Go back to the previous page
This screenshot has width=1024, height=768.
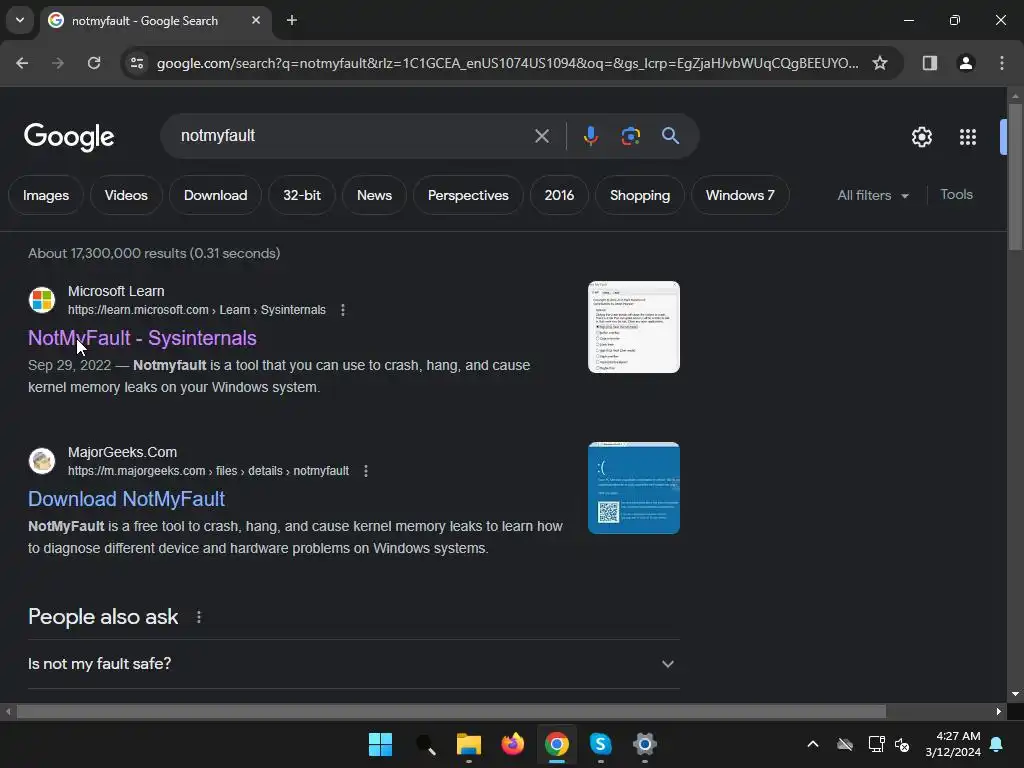pyautogui.click(x=22, y=63)
